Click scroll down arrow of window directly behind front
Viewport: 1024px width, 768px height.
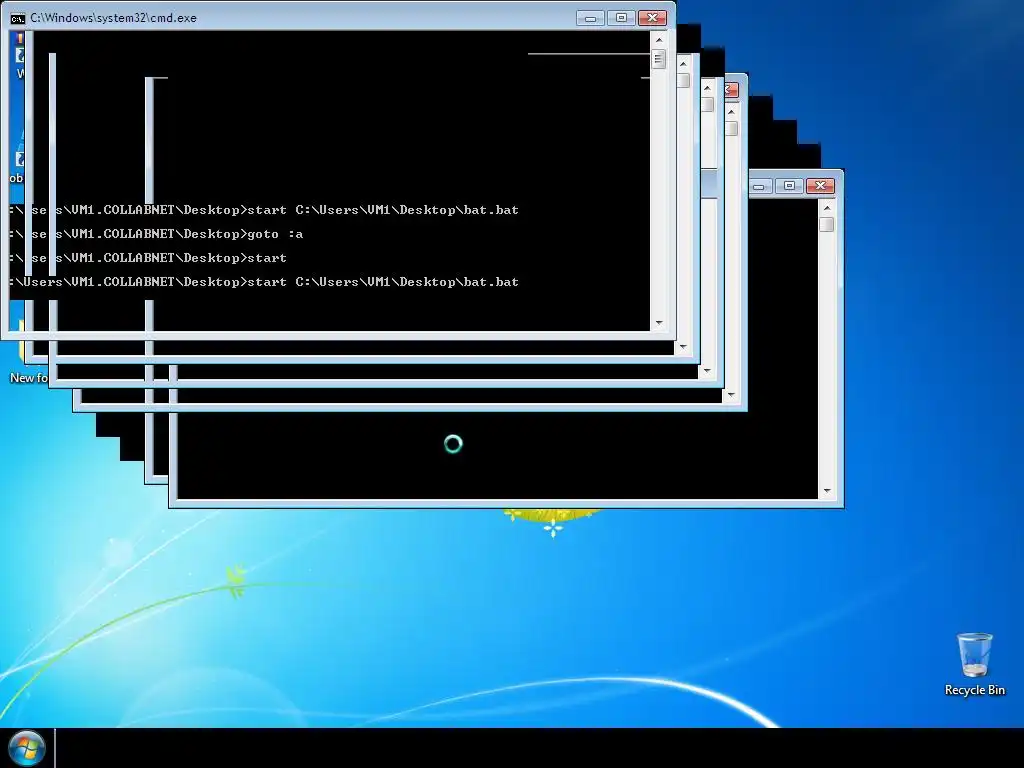(682, 347)
